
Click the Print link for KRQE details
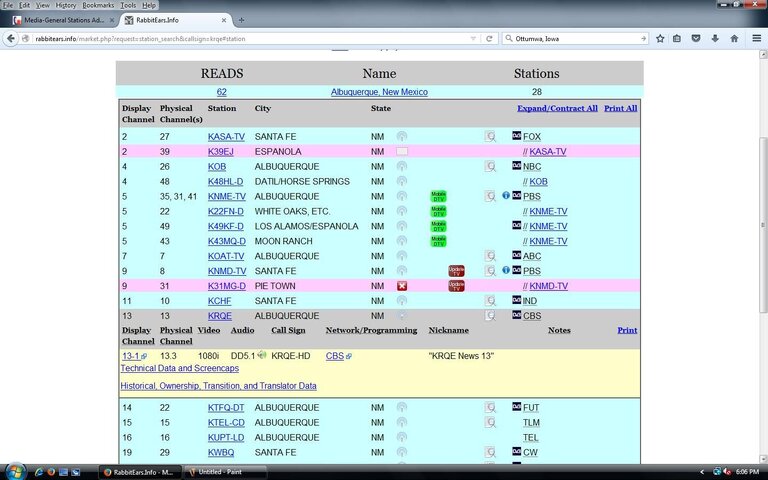627,330
